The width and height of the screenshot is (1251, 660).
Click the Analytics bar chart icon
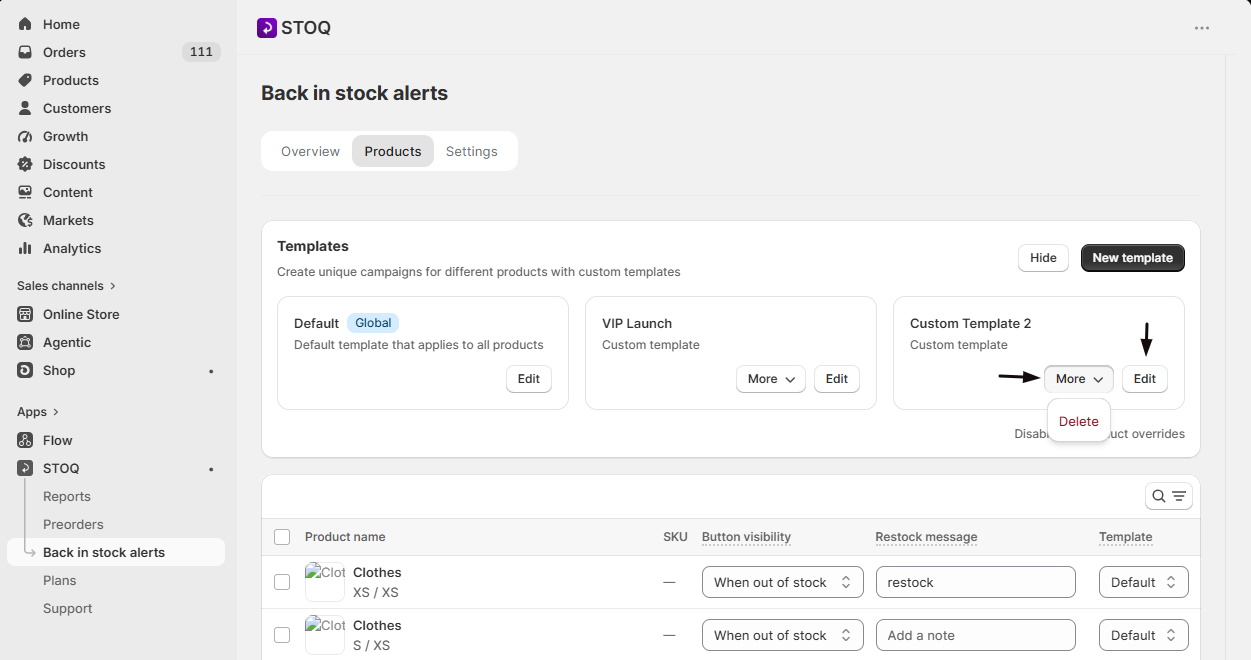(x=25, y=248)
